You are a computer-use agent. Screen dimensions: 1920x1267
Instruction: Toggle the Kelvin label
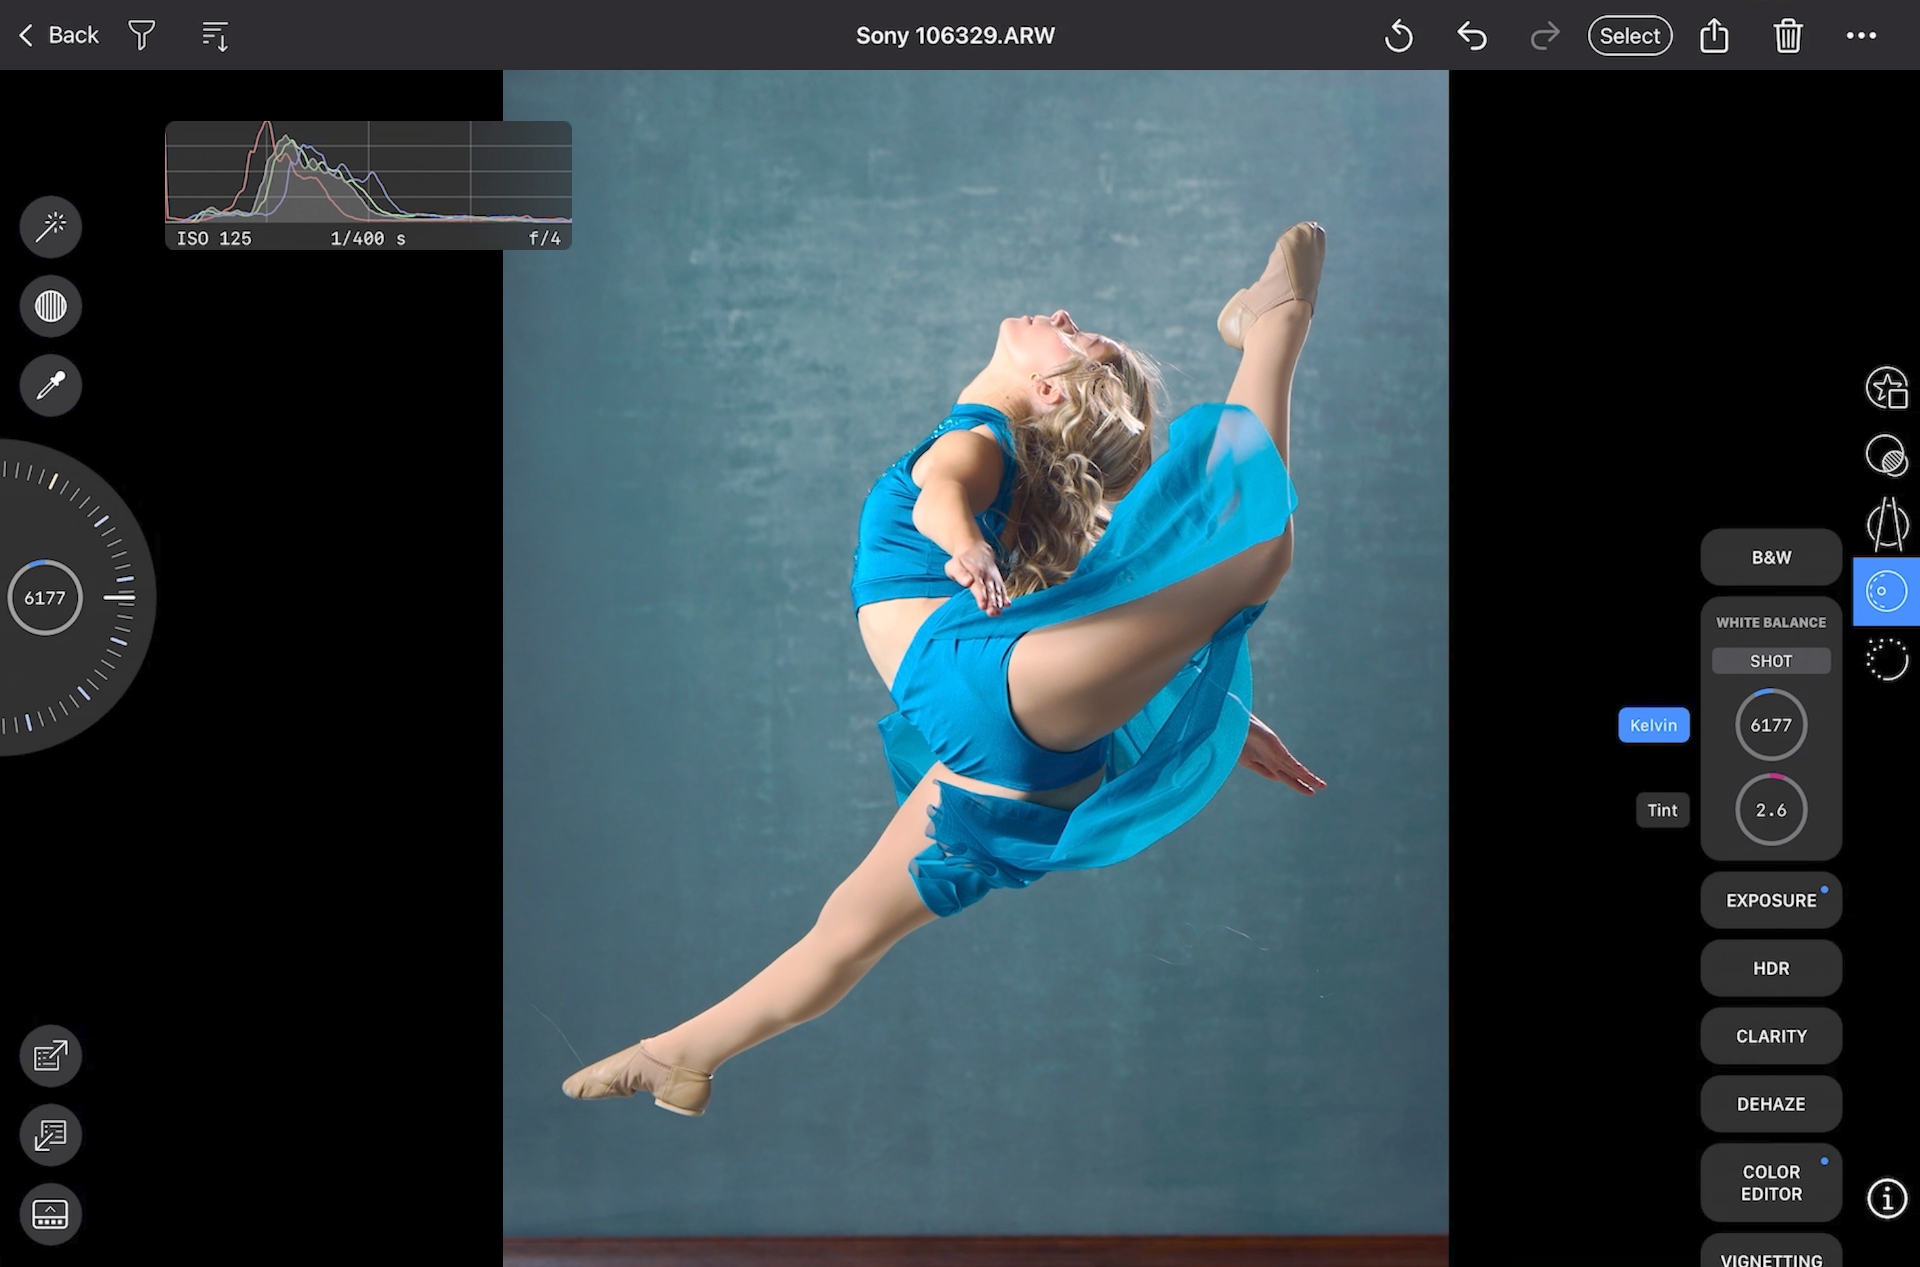pos(1653,725)
